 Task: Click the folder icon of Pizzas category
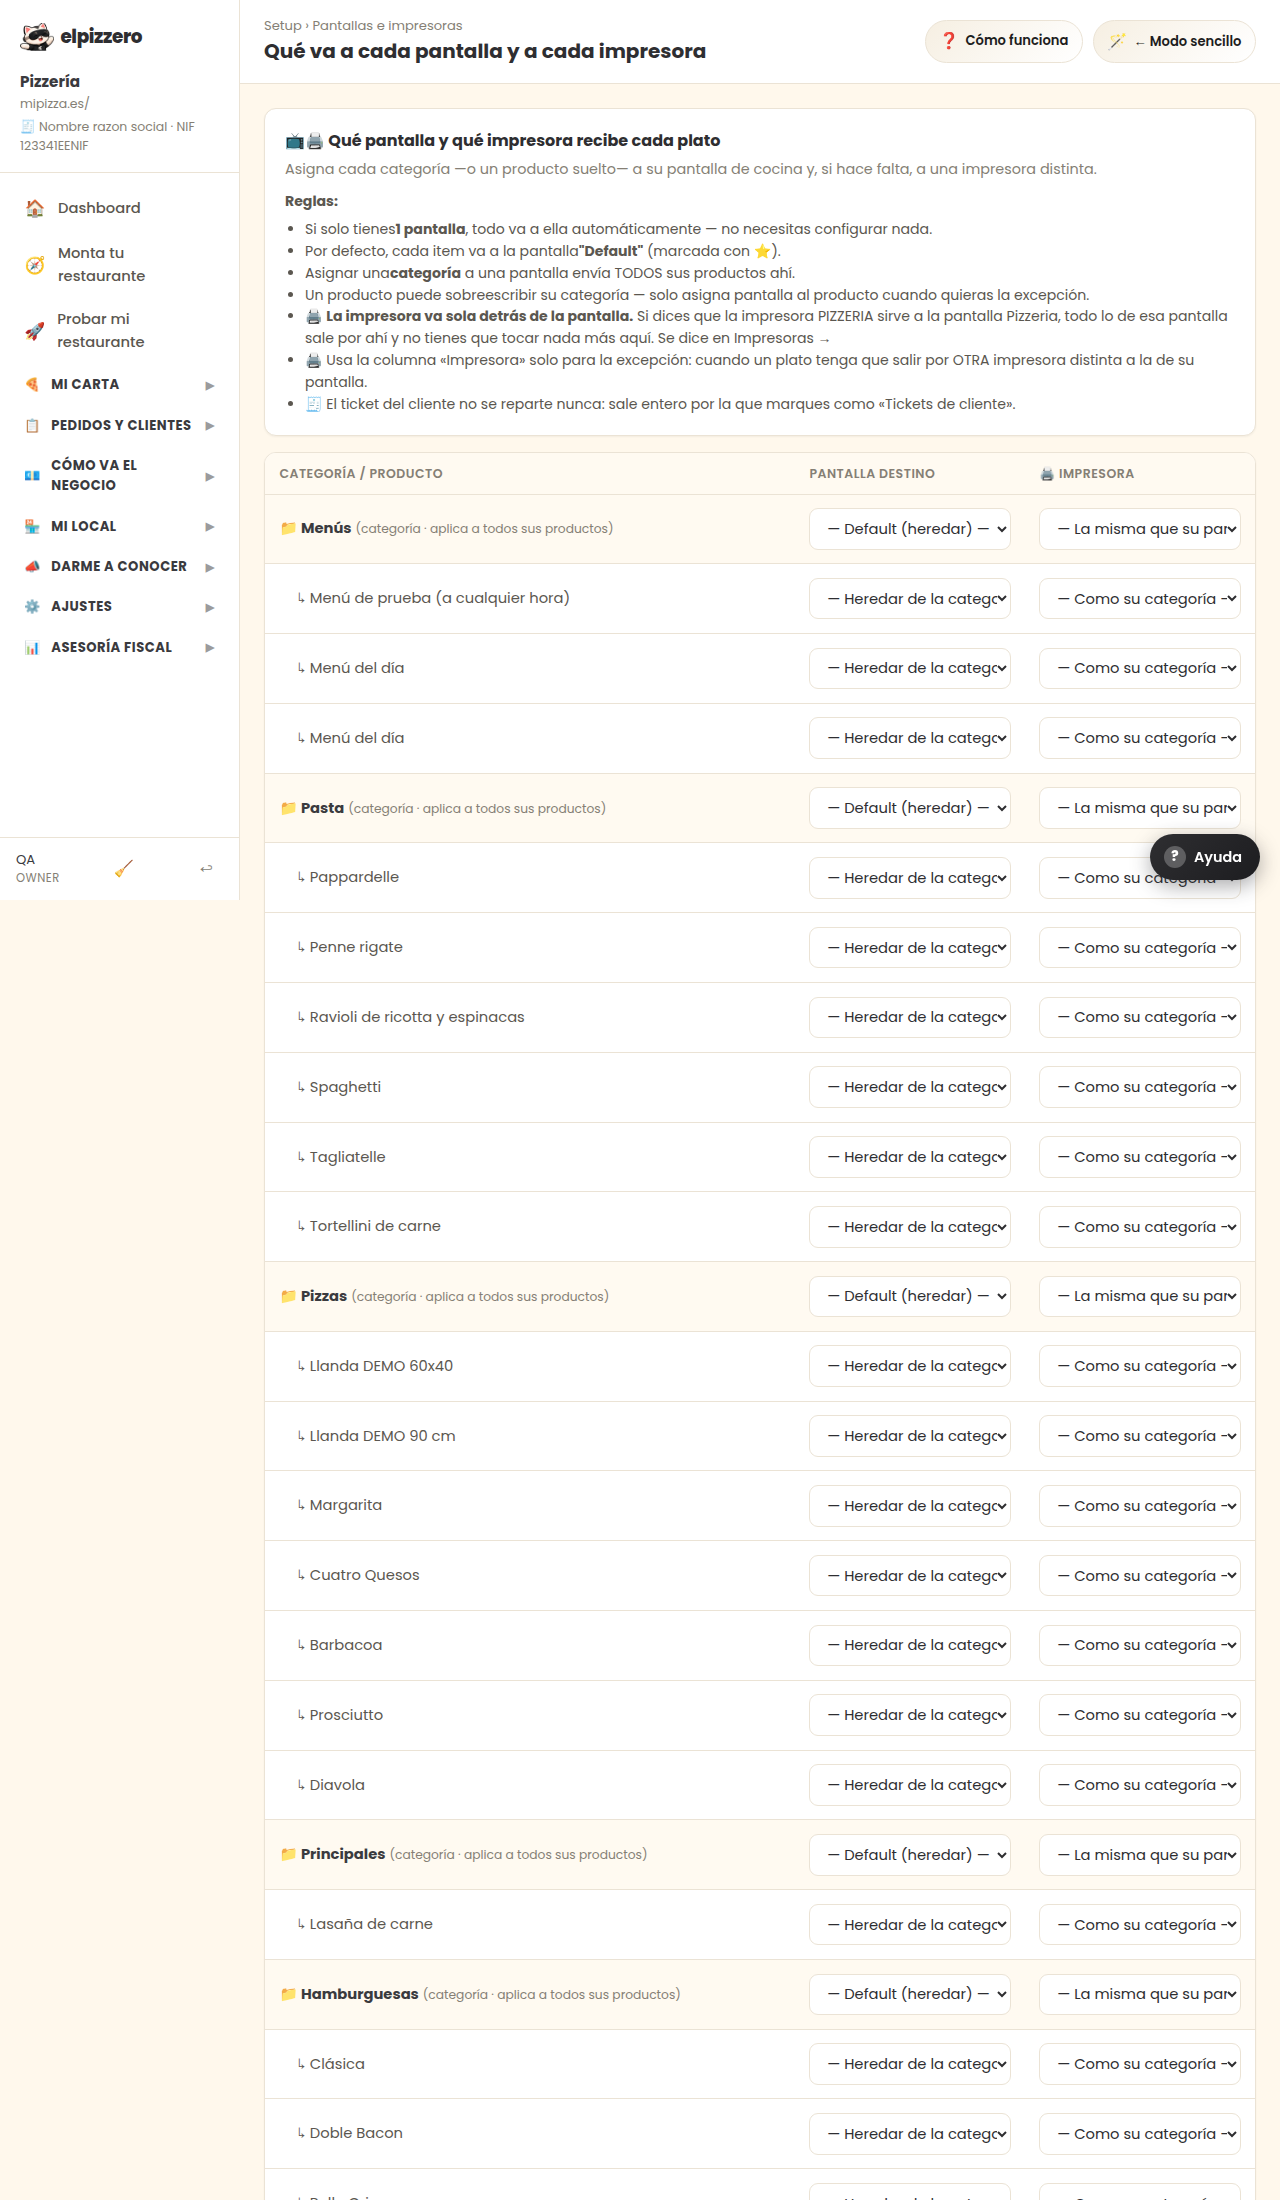point(288,1296)
